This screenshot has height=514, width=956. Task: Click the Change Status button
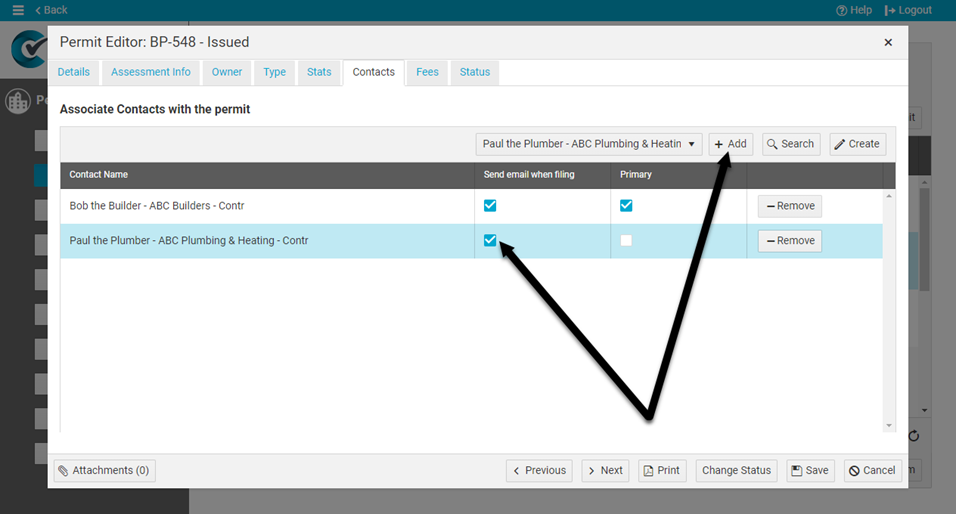737,471
